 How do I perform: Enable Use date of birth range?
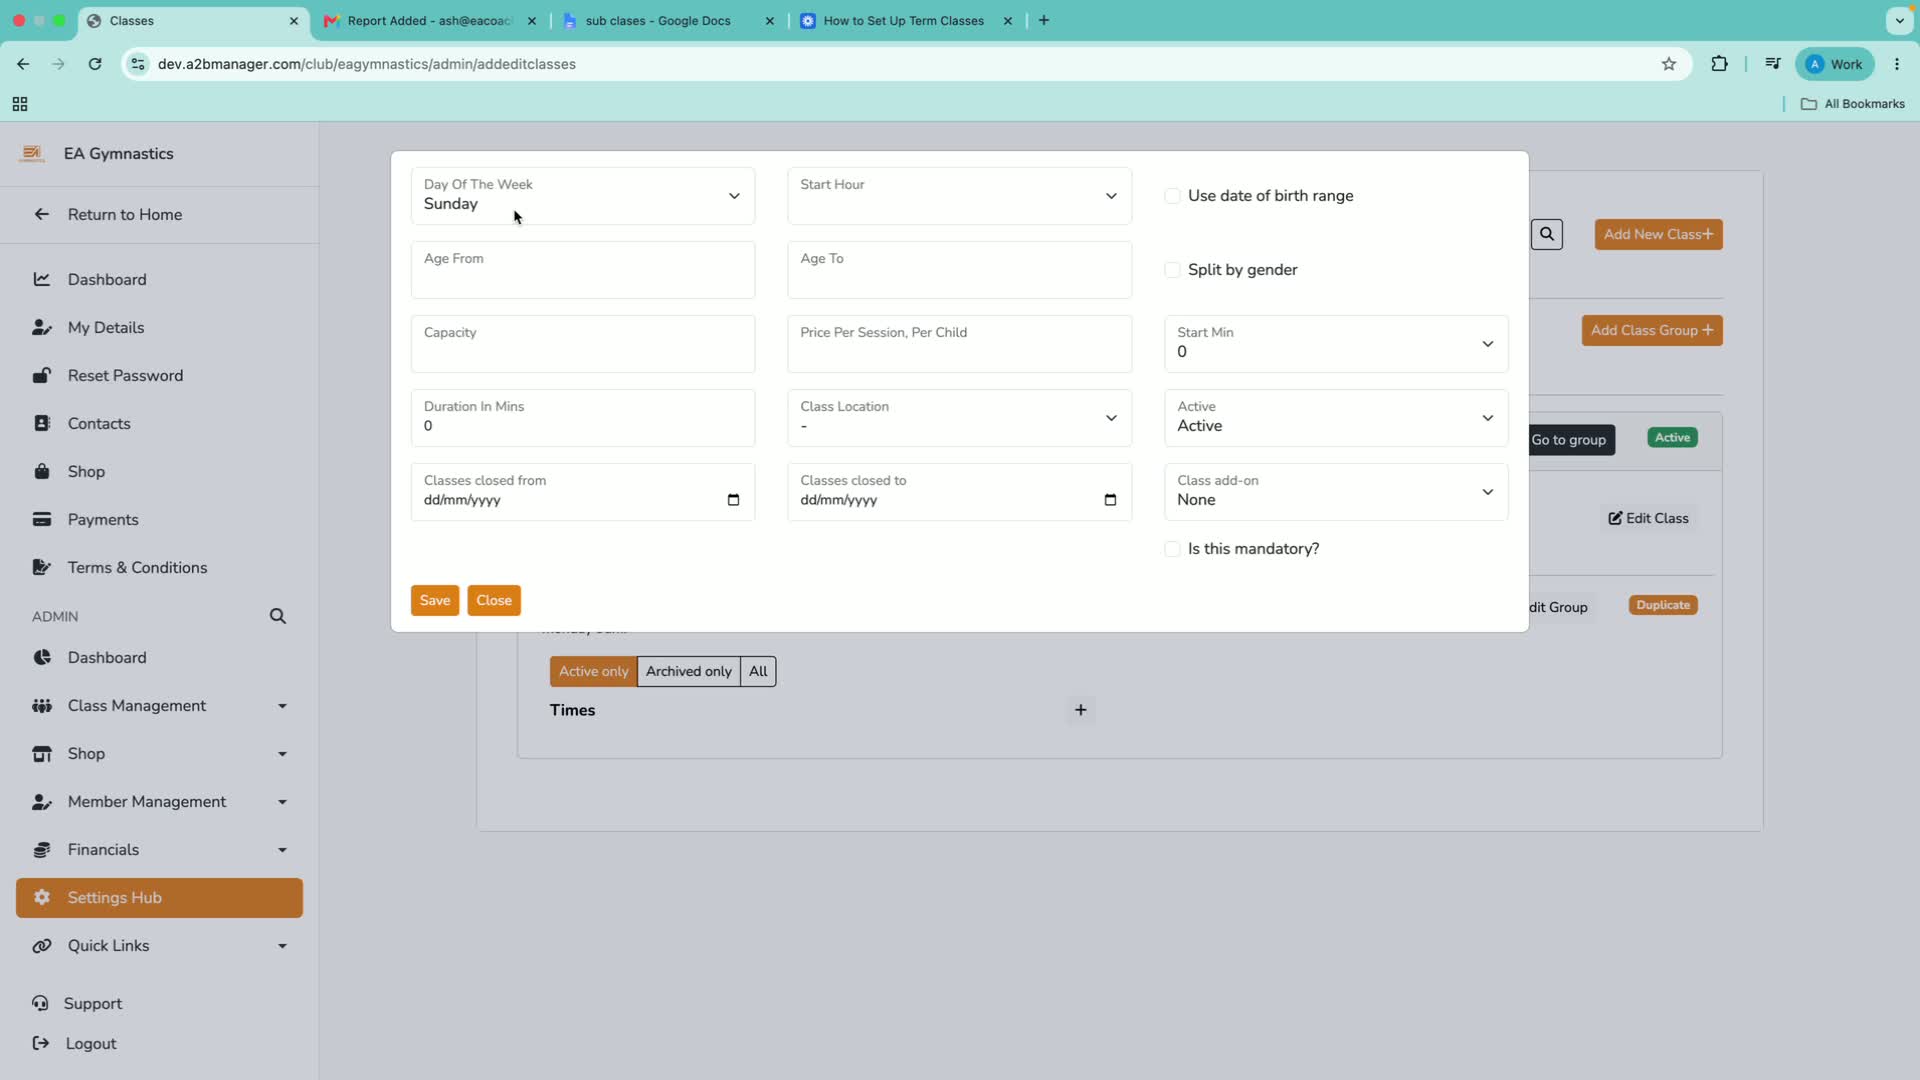coord(1172,196)
